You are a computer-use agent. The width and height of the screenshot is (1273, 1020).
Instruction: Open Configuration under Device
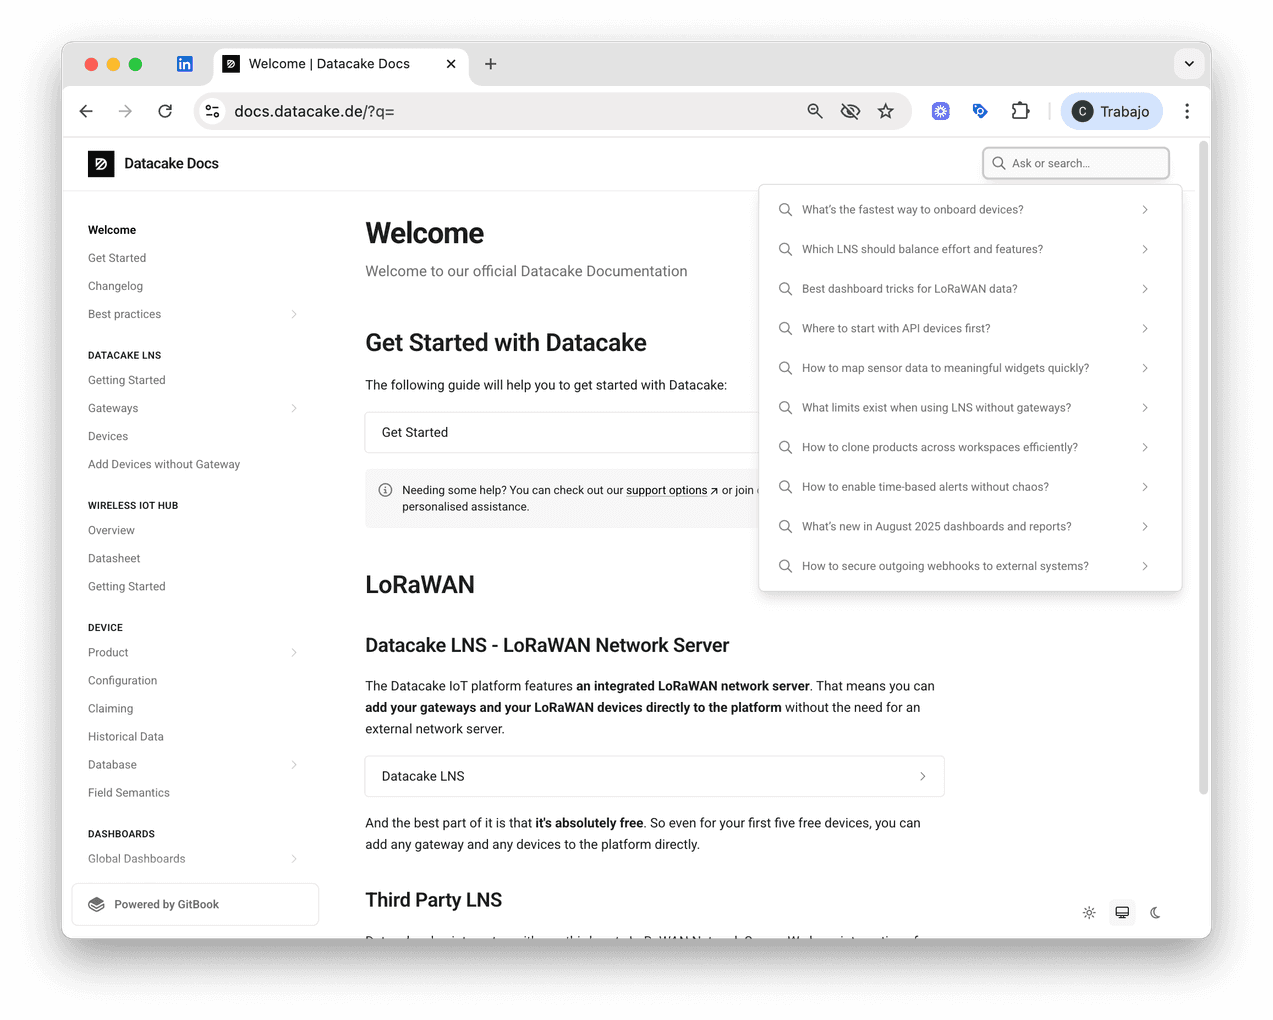click(x=122, y=680)
